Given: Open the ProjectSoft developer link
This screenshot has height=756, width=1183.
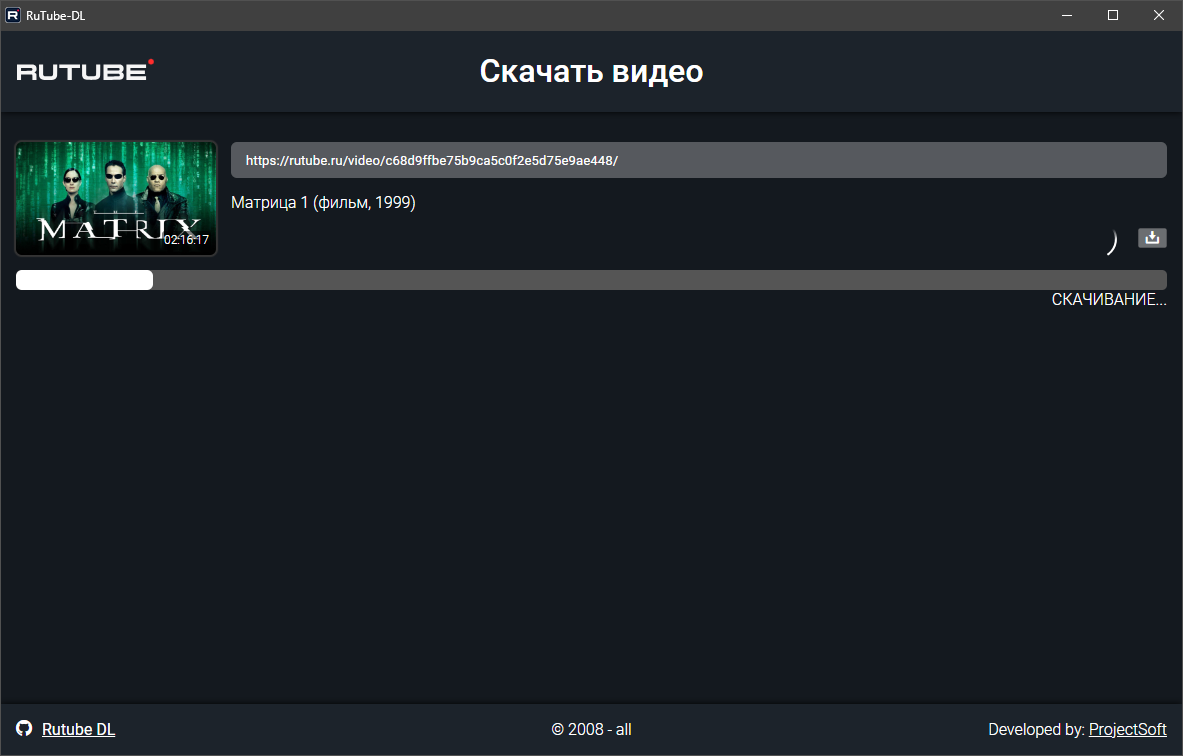Looking at the screenshot, I should pyautogui.click(x=1127, y=729).
